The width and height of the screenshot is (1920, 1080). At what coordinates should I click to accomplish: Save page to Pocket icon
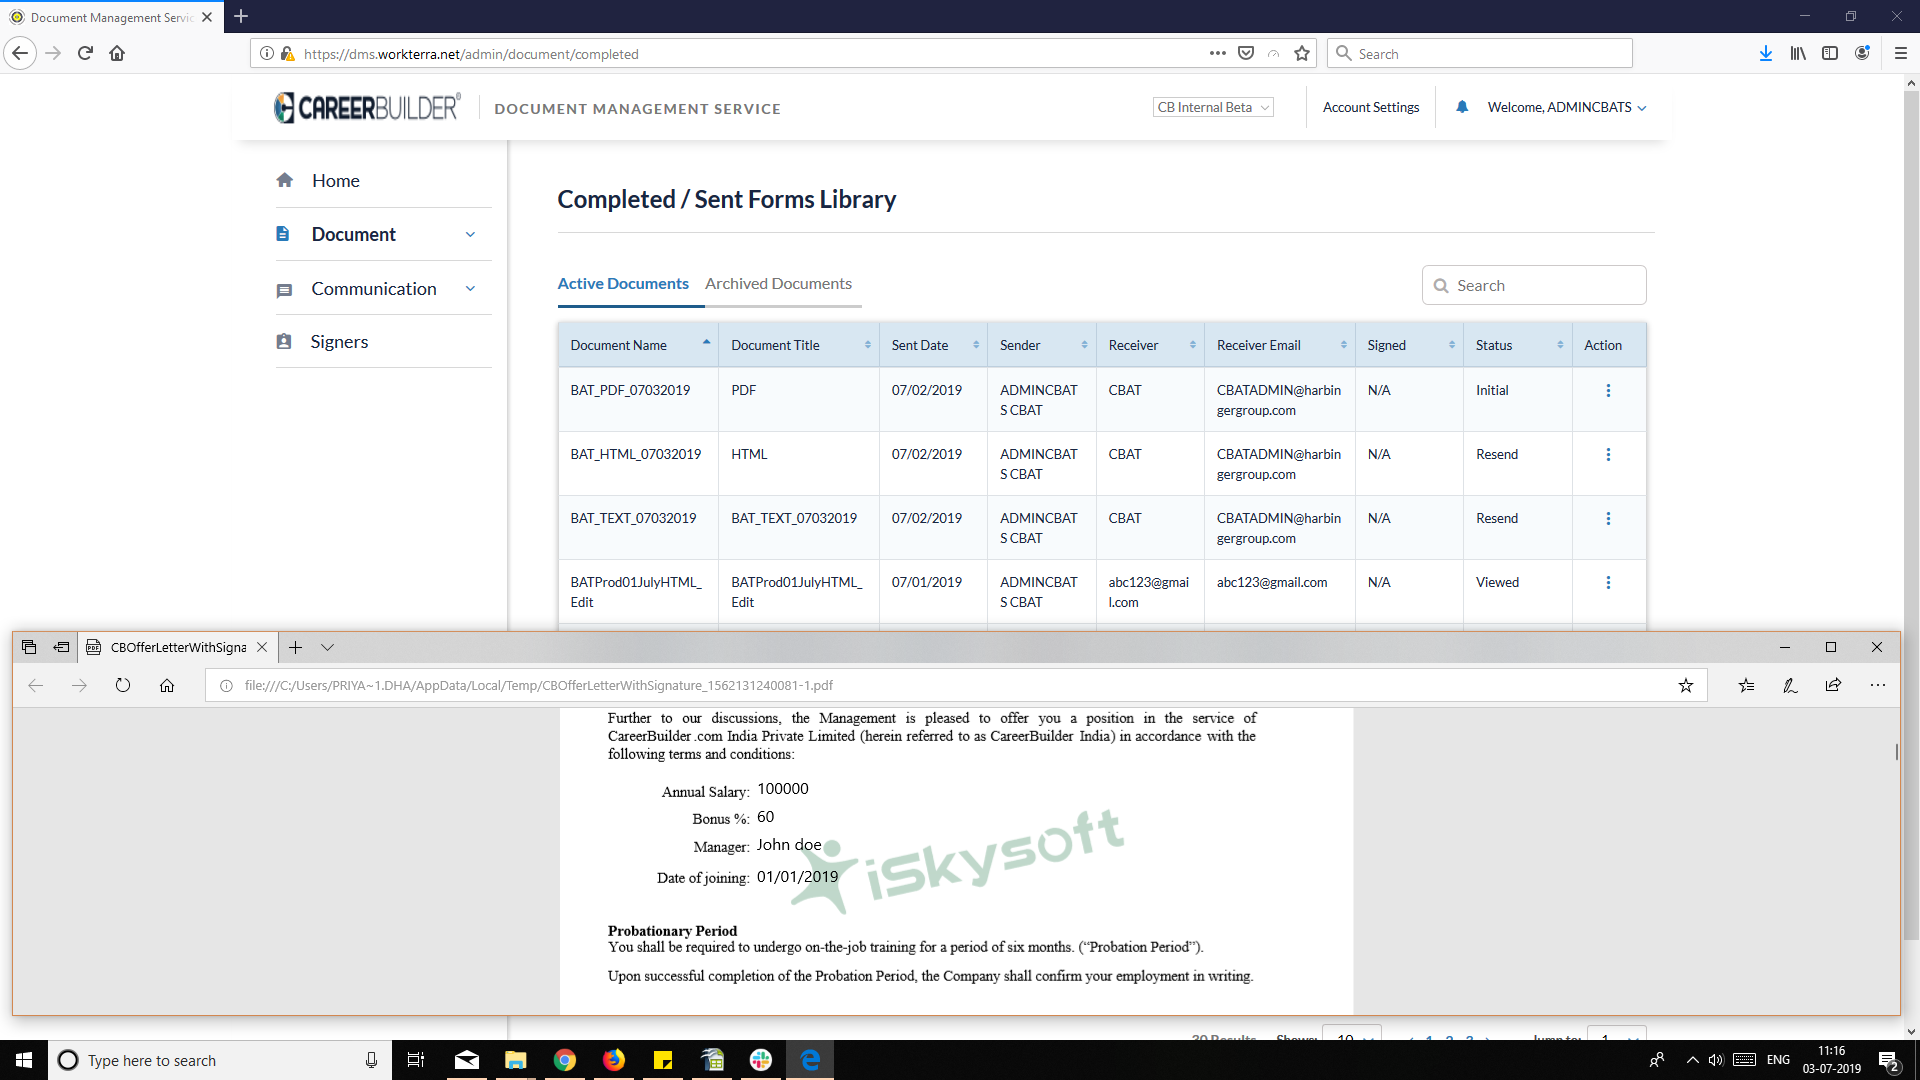[x=1246, y=53]
